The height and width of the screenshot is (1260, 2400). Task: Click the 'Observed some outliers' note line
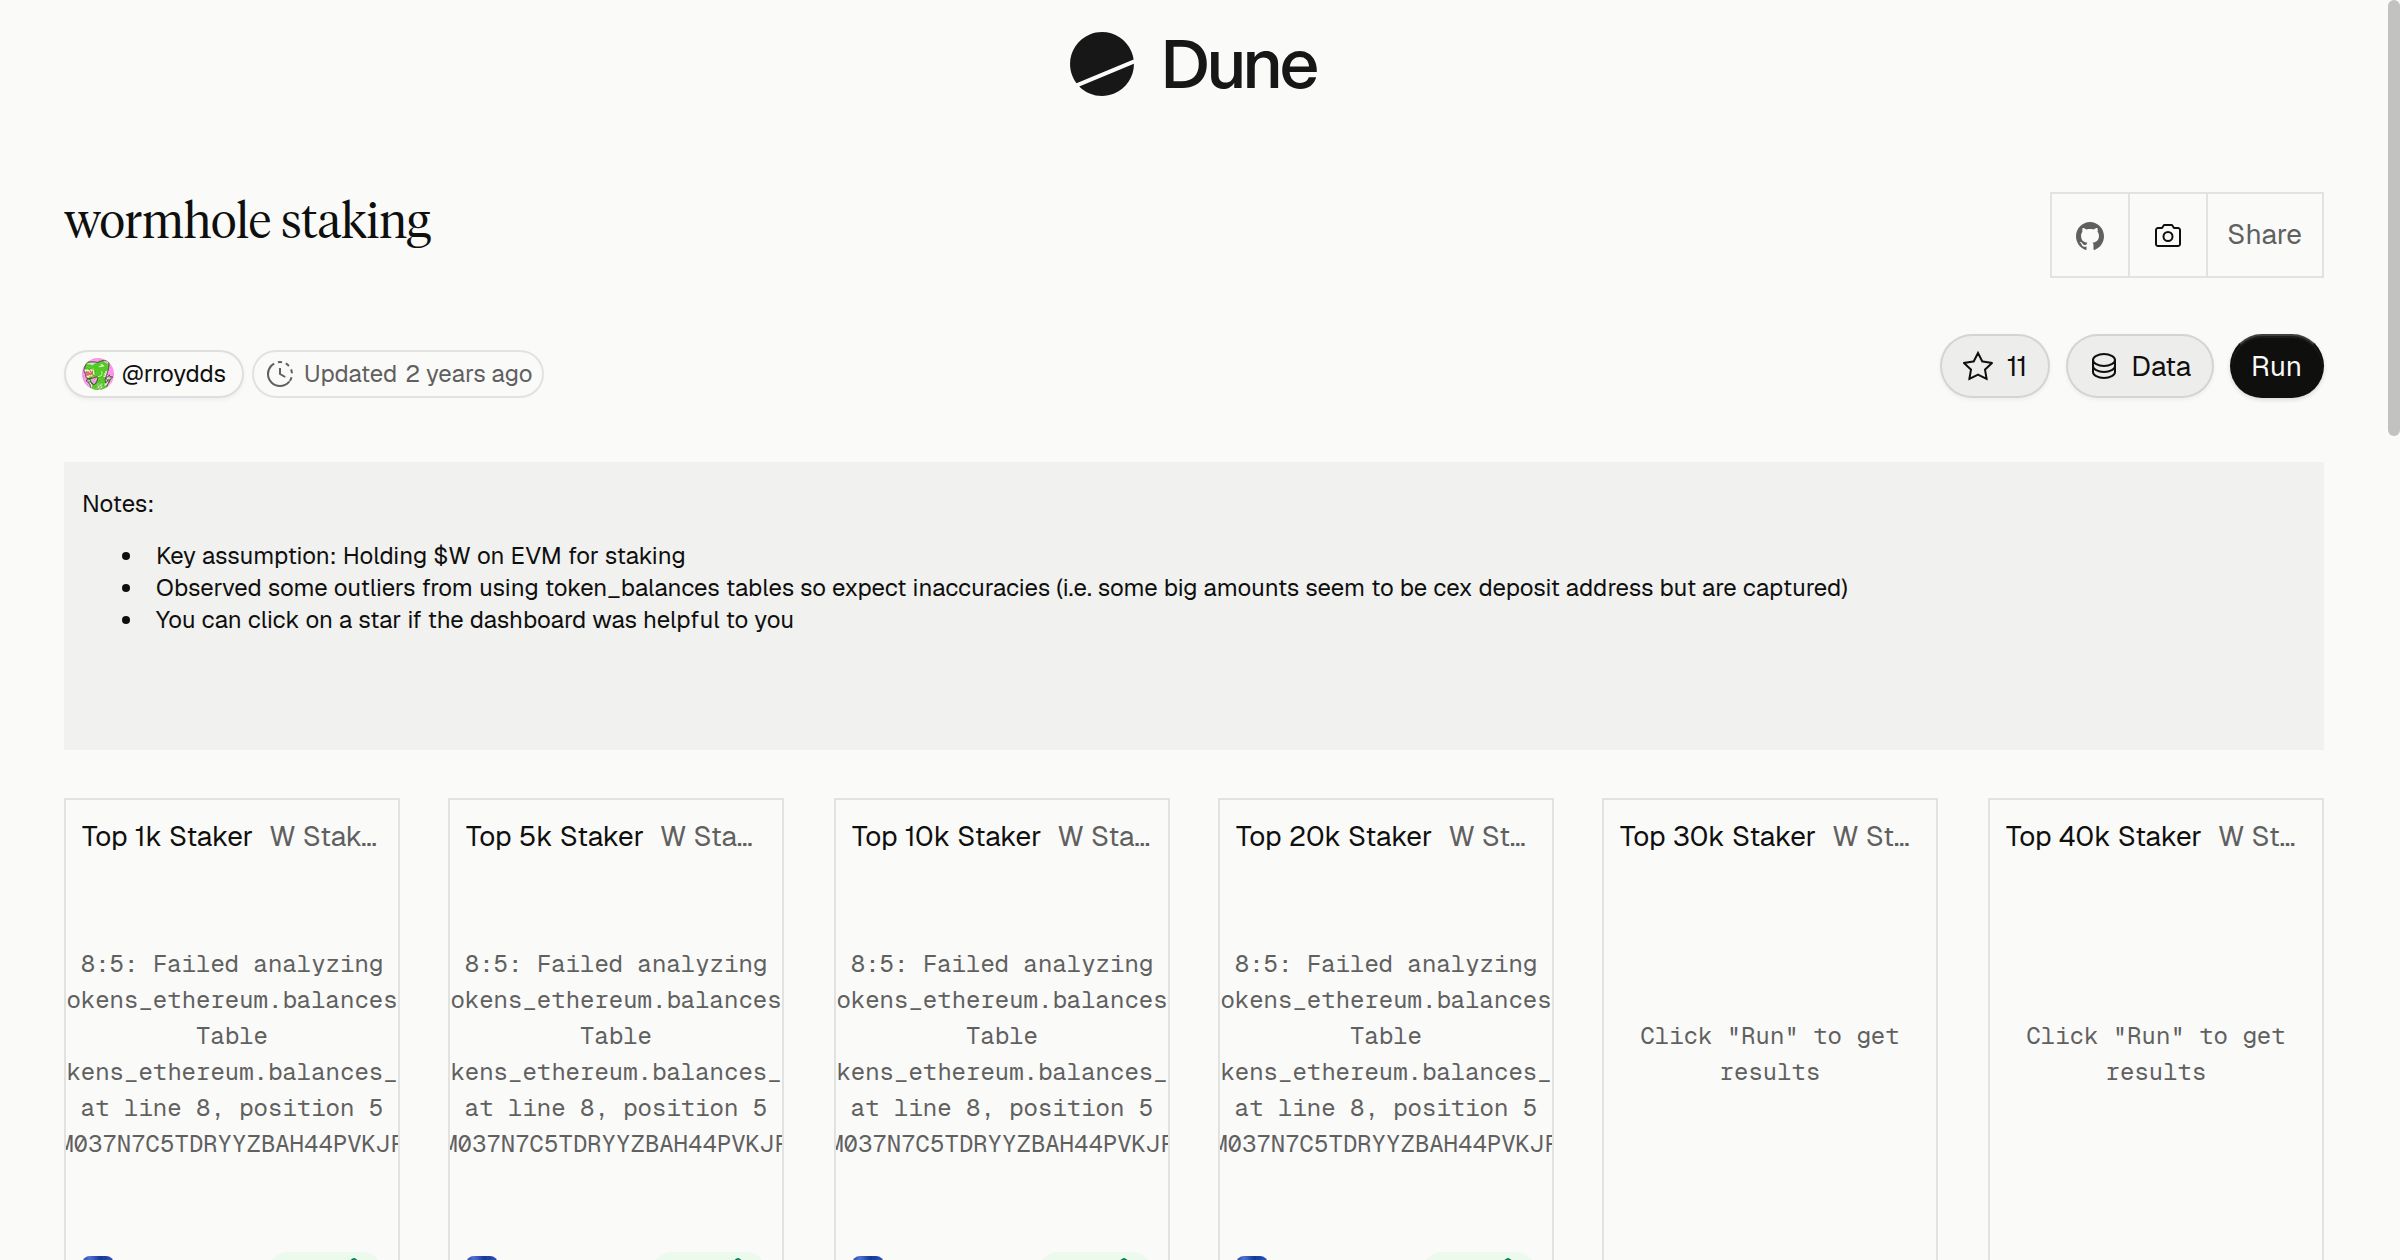(x=1001, y=588)
